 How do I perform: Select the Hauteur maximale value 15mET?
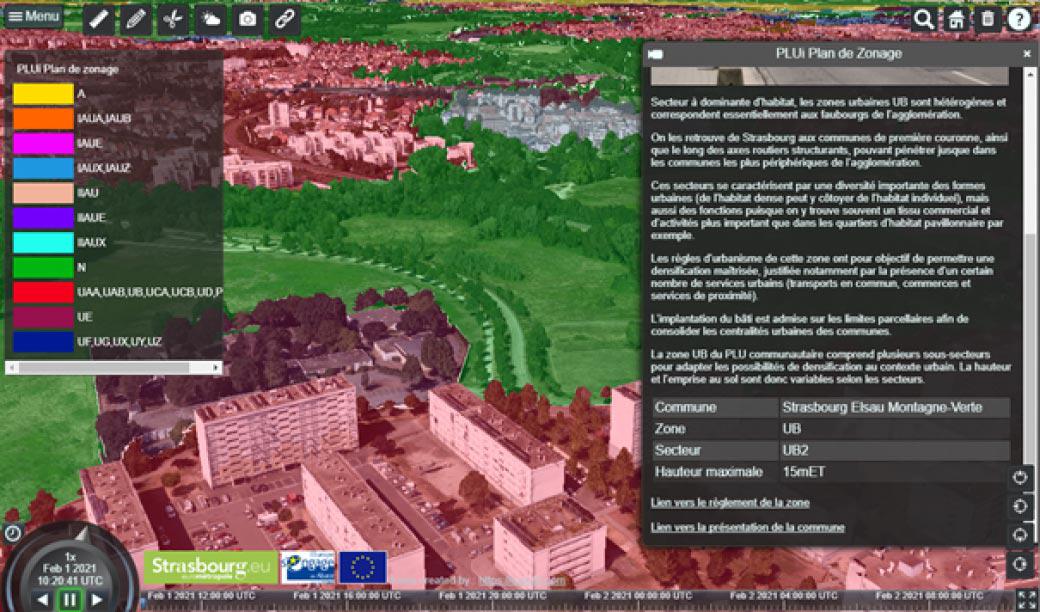coord(804,472)
